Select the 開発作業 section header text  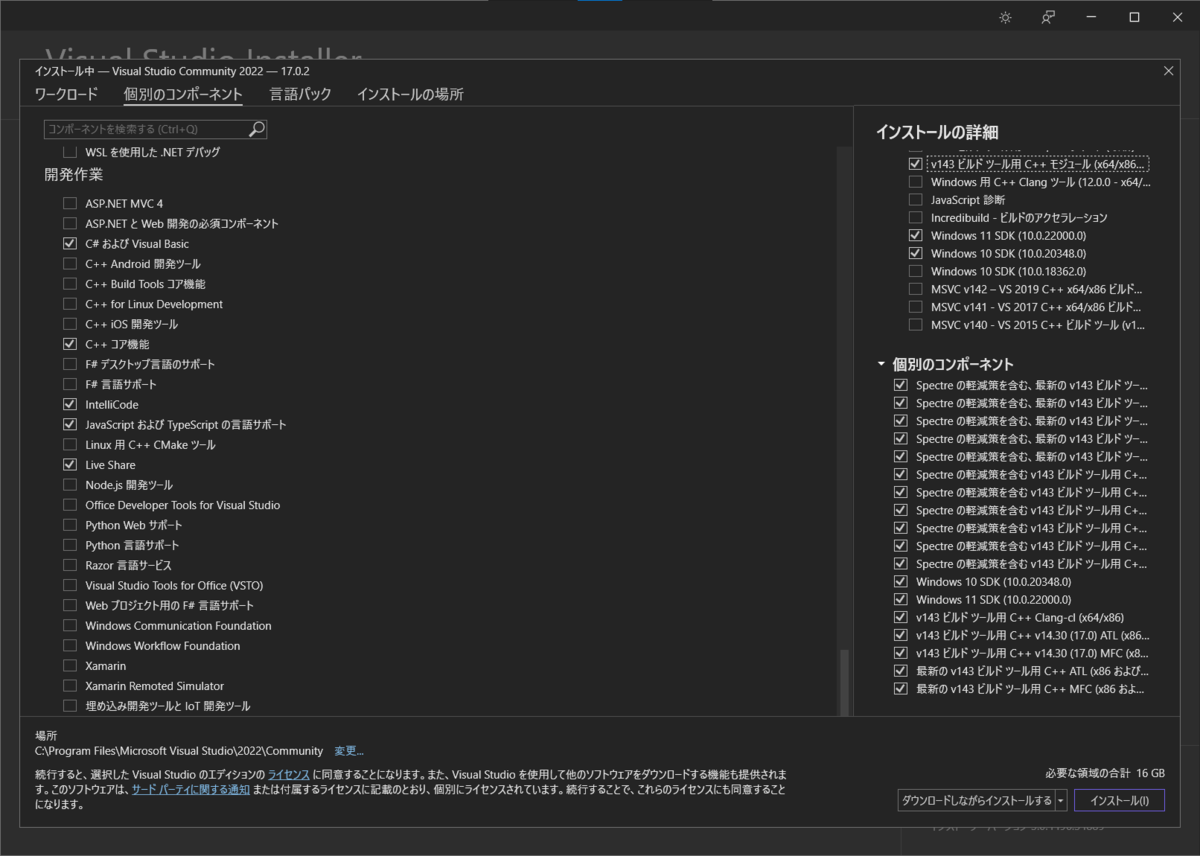coord(74,176)
